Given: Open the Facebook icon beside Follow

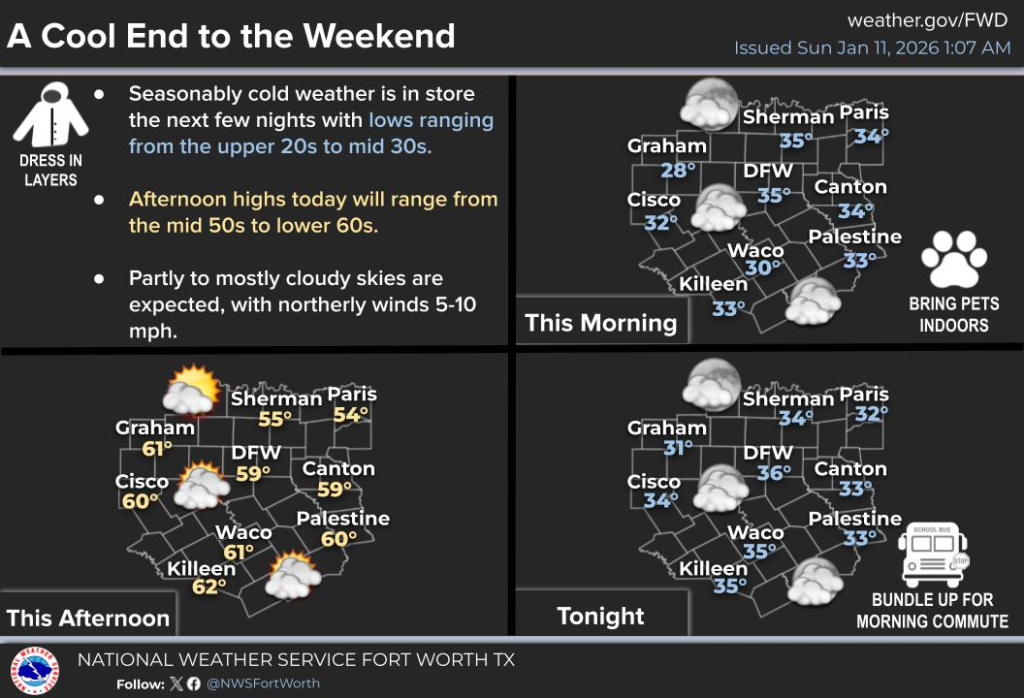Looking at the screenshot, I should click(193, 684).
